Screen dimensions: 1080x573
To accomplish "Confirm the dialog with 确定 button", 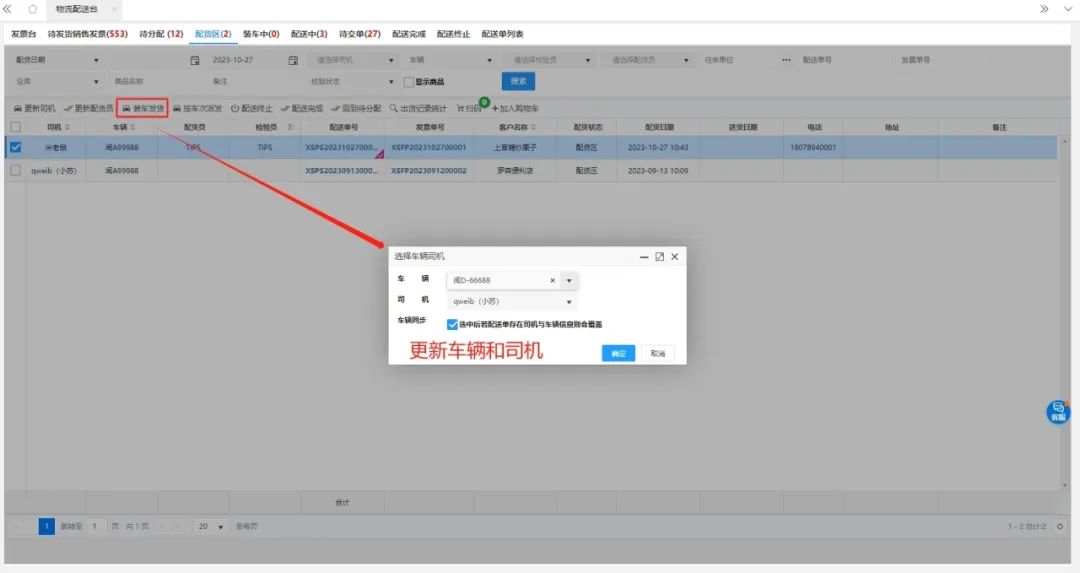I will tap(618, 353).
